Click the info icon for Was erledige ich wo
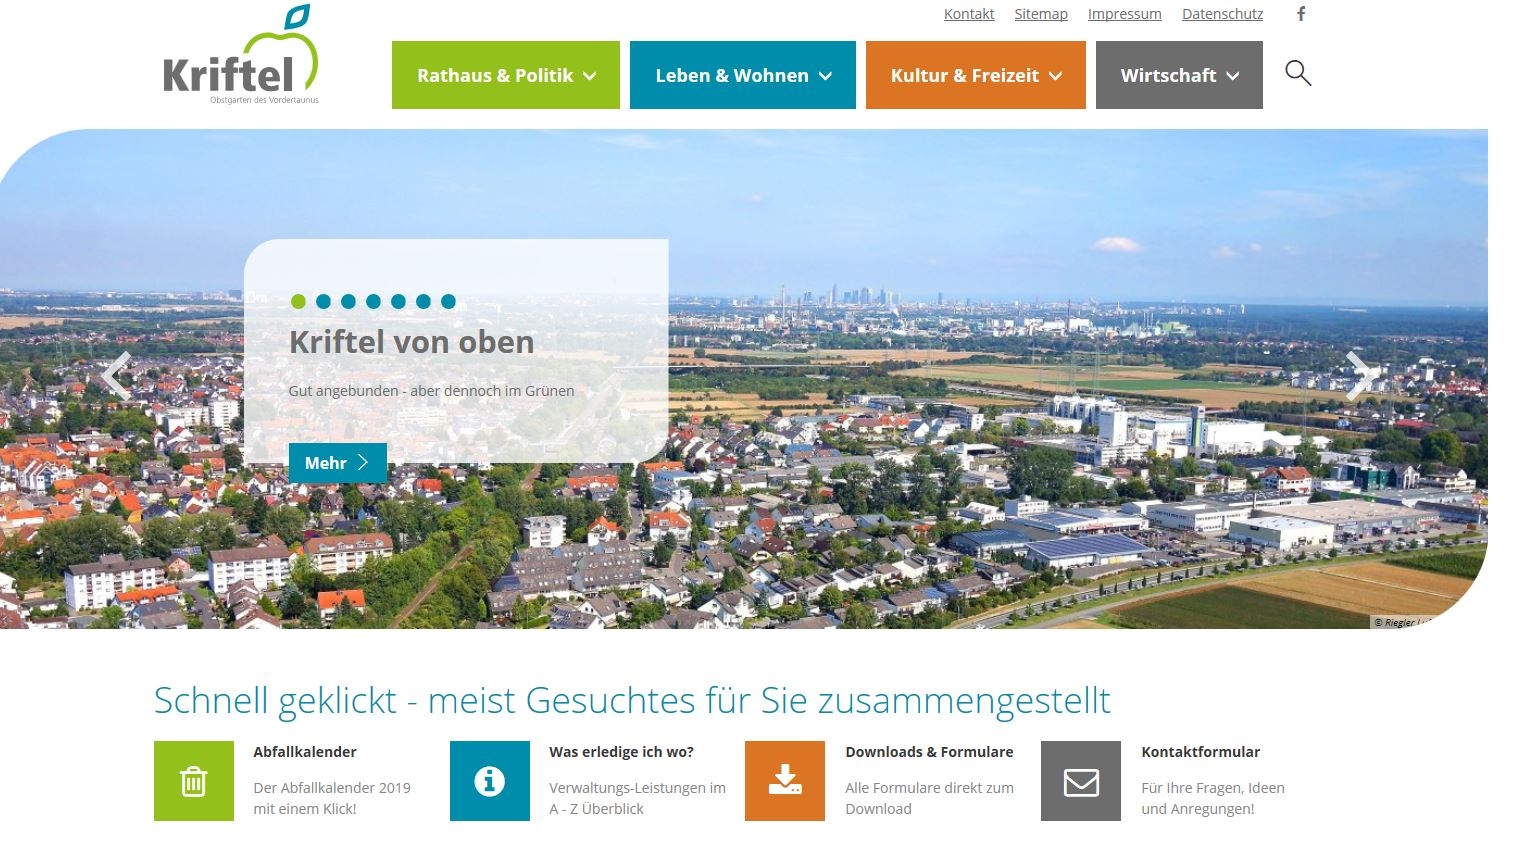1538x857 pixels. (489, 781)
